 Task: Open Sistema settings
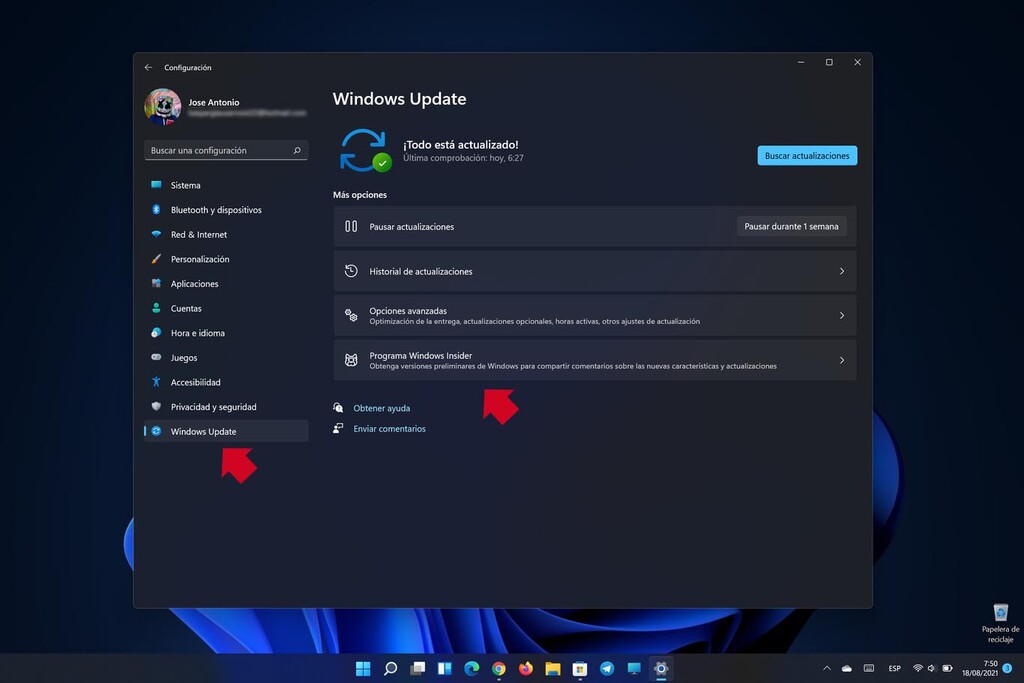(x=226, y=185)
